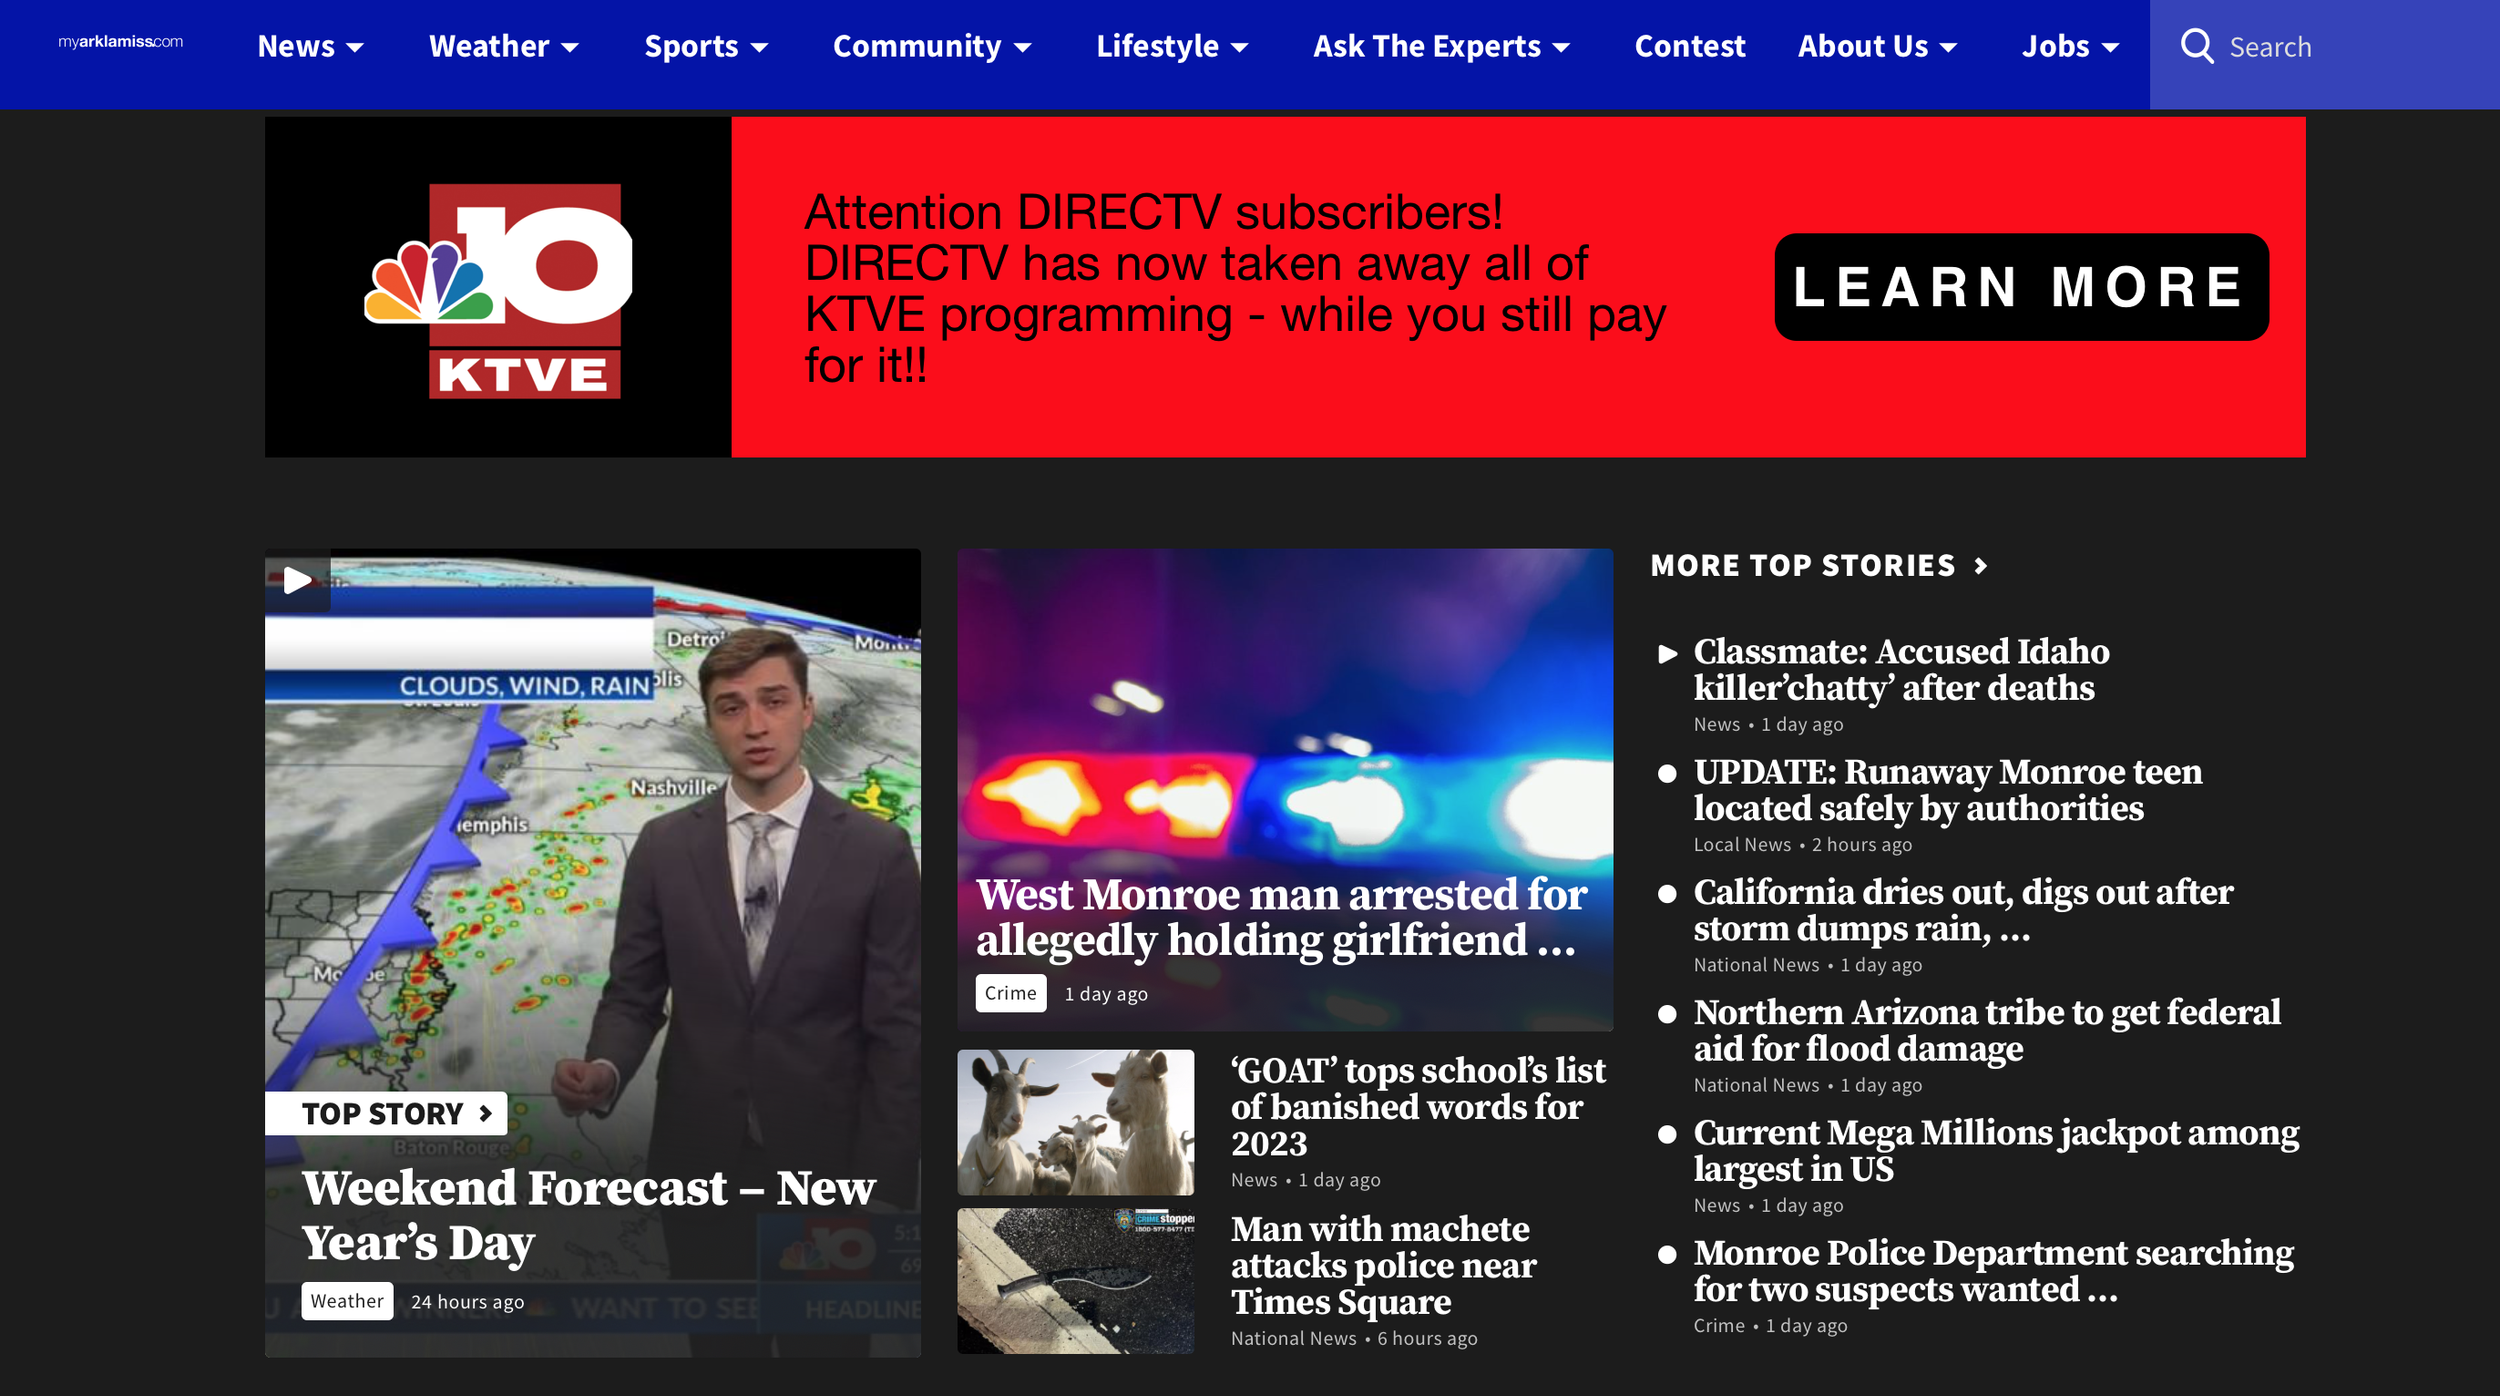The image size is (2500, 1396).
Task: Click National News label under Arizona tribe
Action: coord(1756,1085)
